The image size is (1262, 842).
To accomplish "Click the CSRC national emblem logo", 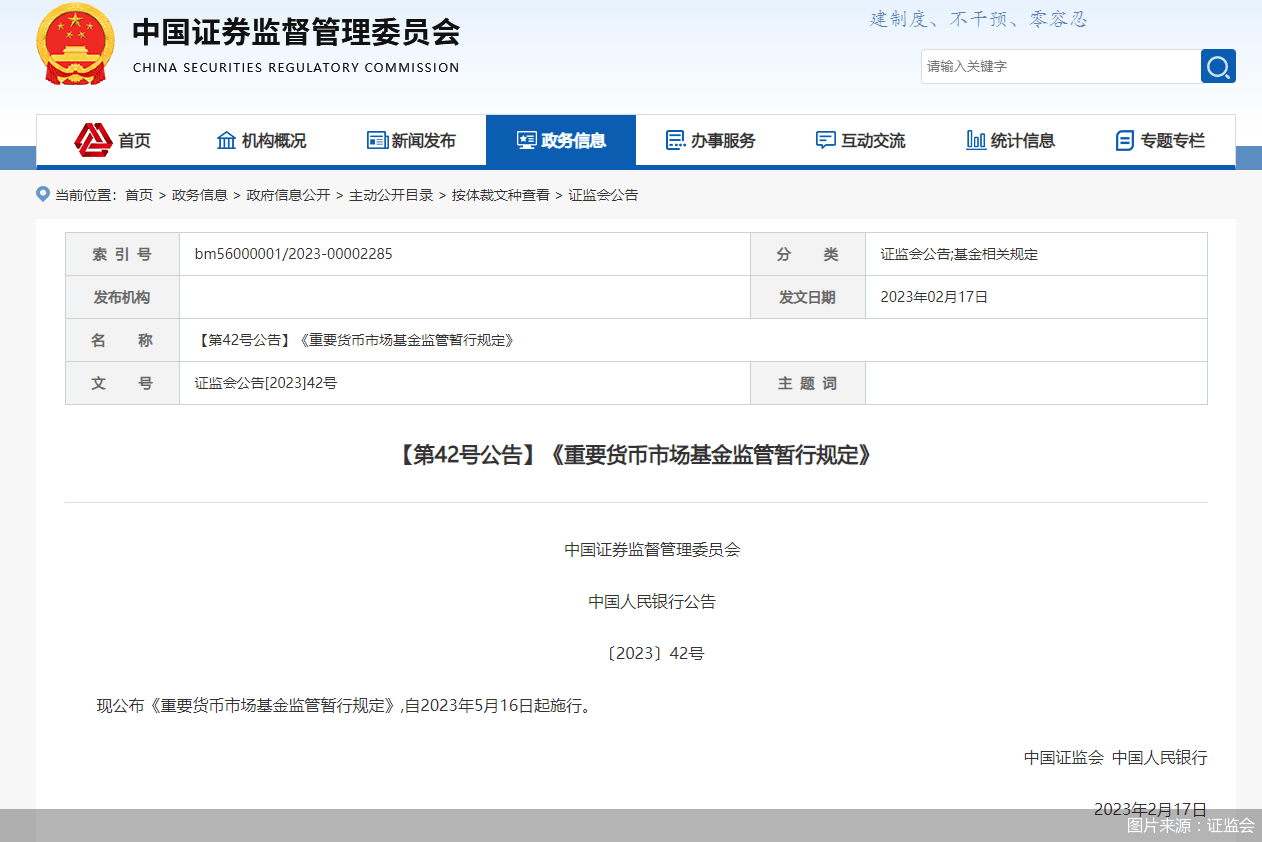I will click(x=76, y=44).
